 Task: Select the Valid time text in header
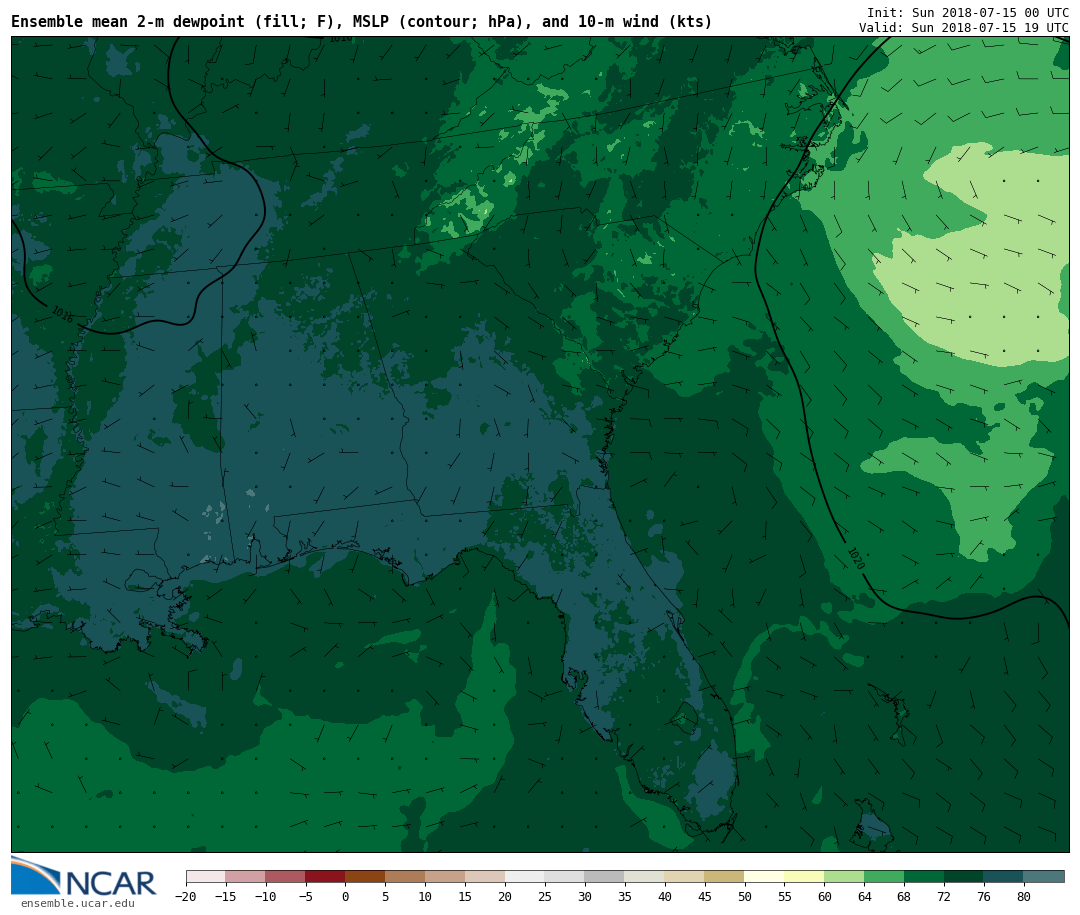963,28
